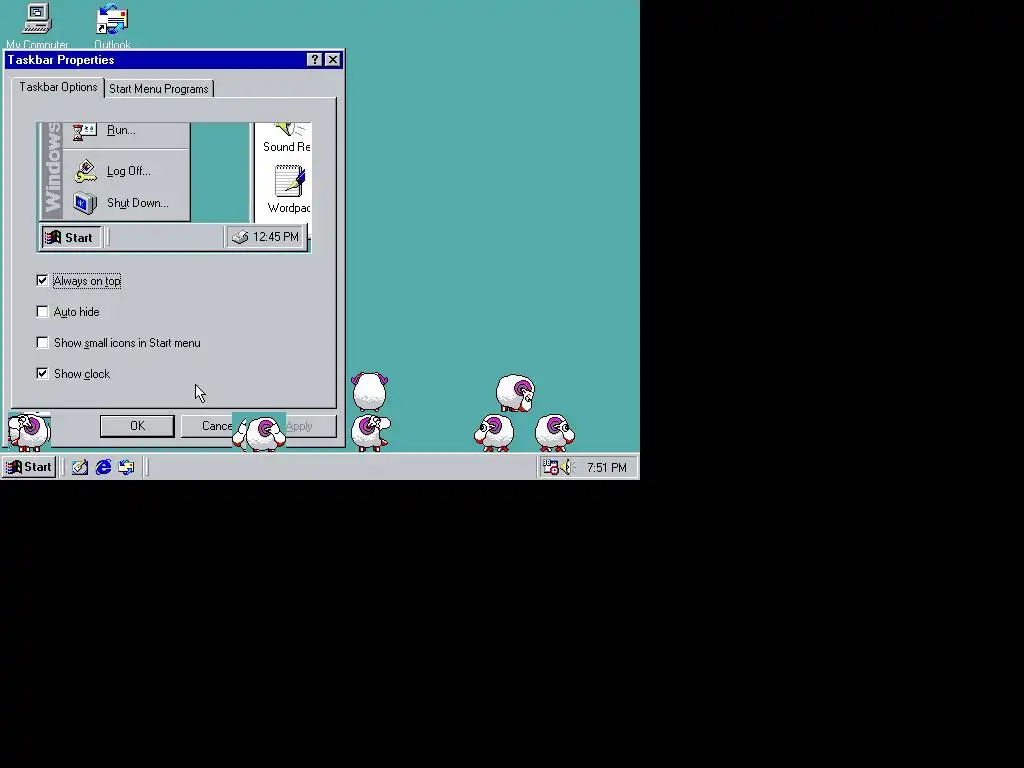This screenshot has height=768, width=1024.
Task: Click the sheep covering the Apply button
Action: [260, 432]
